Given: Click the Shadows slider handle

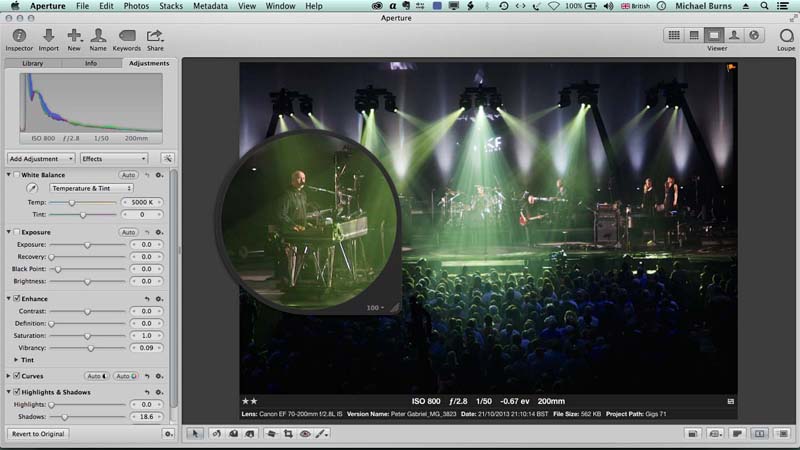Looking at the screenshot, I should (x=64, y=417).
